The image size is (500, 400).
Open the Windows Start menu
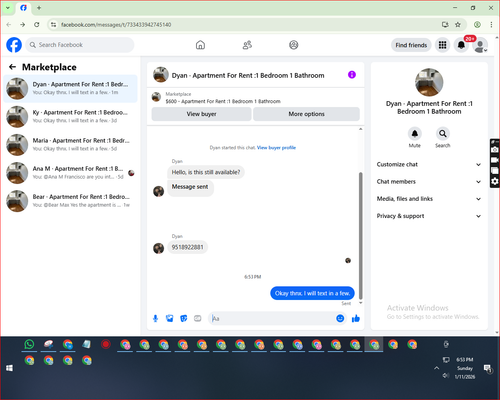point(9,368)
